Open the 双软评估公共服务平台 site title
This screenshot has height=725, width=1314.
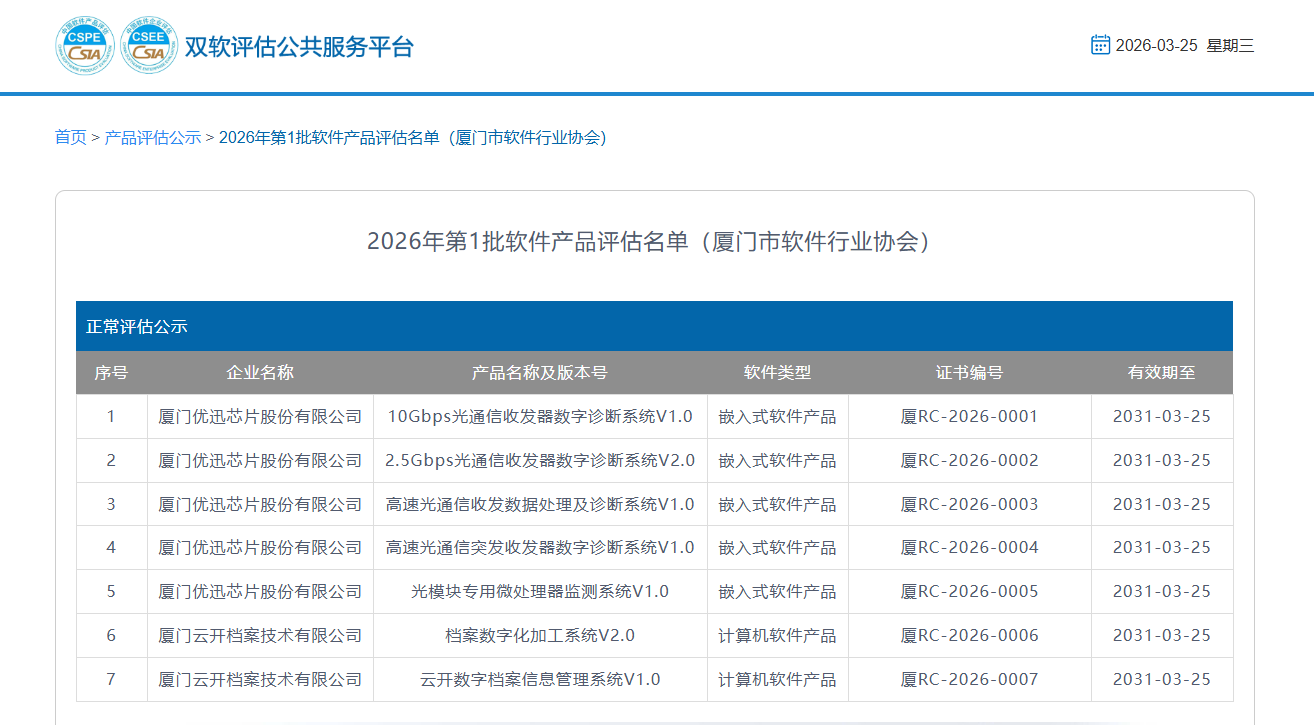click(x=299, y=47)
